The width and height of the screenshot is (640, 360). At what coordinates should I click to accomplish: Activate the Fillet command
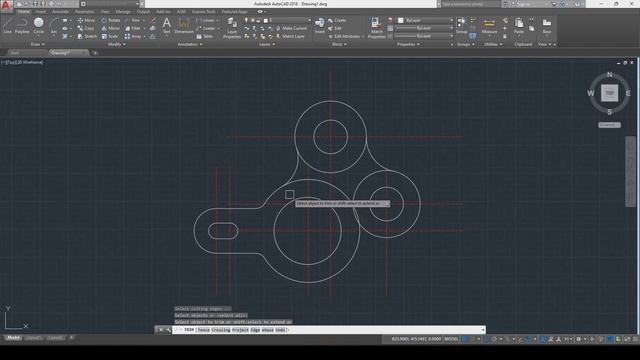coord(133,28)
